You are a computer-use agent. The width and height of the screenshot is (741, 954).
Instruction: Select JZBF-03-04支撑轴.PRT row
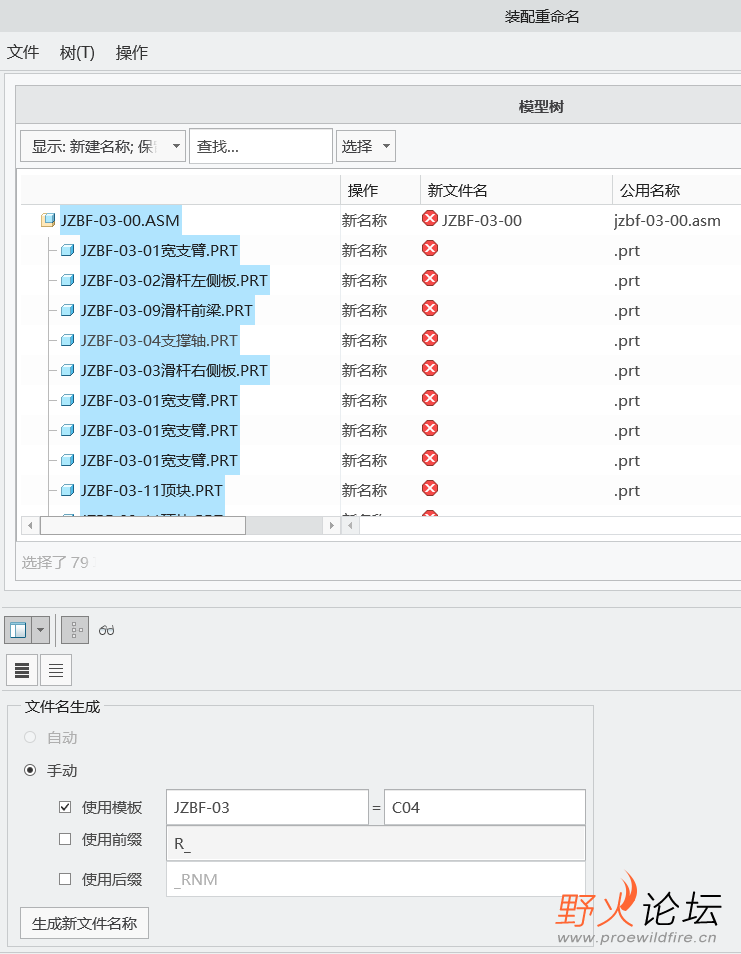pyautogui.click(x=159, y=340)
